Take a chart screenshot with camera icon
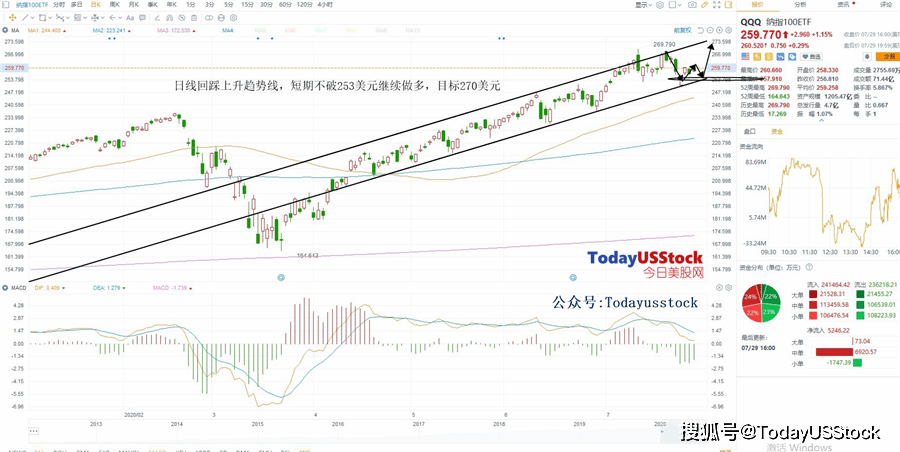900x452 pixels. 693,5
